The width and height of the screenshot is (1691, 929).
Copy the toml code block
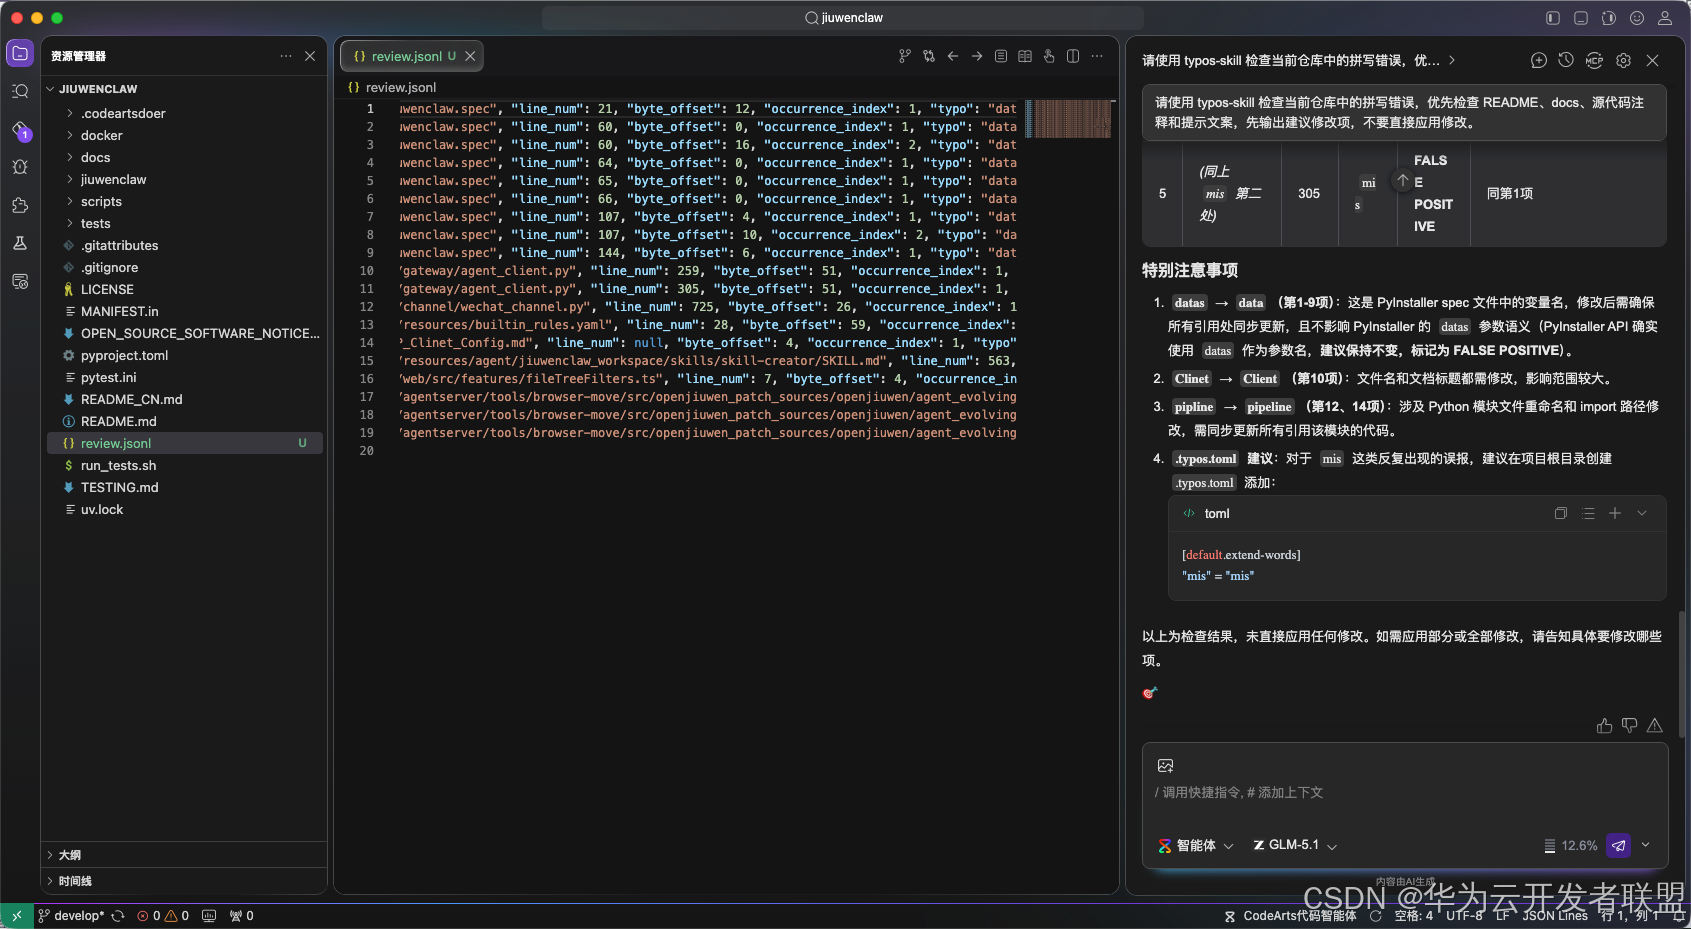point(1561,513)
